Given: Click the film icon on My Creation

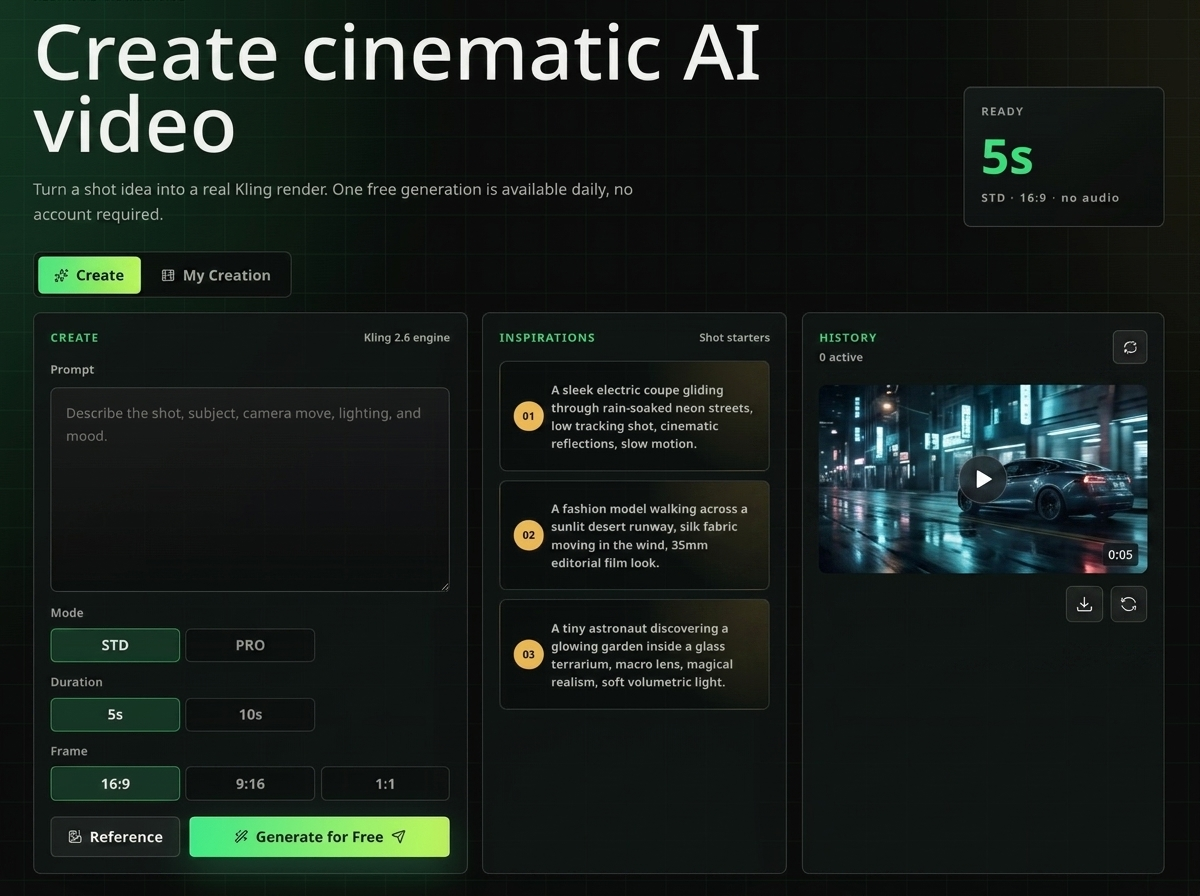Looking at the screenshot, I should point(168,275).
